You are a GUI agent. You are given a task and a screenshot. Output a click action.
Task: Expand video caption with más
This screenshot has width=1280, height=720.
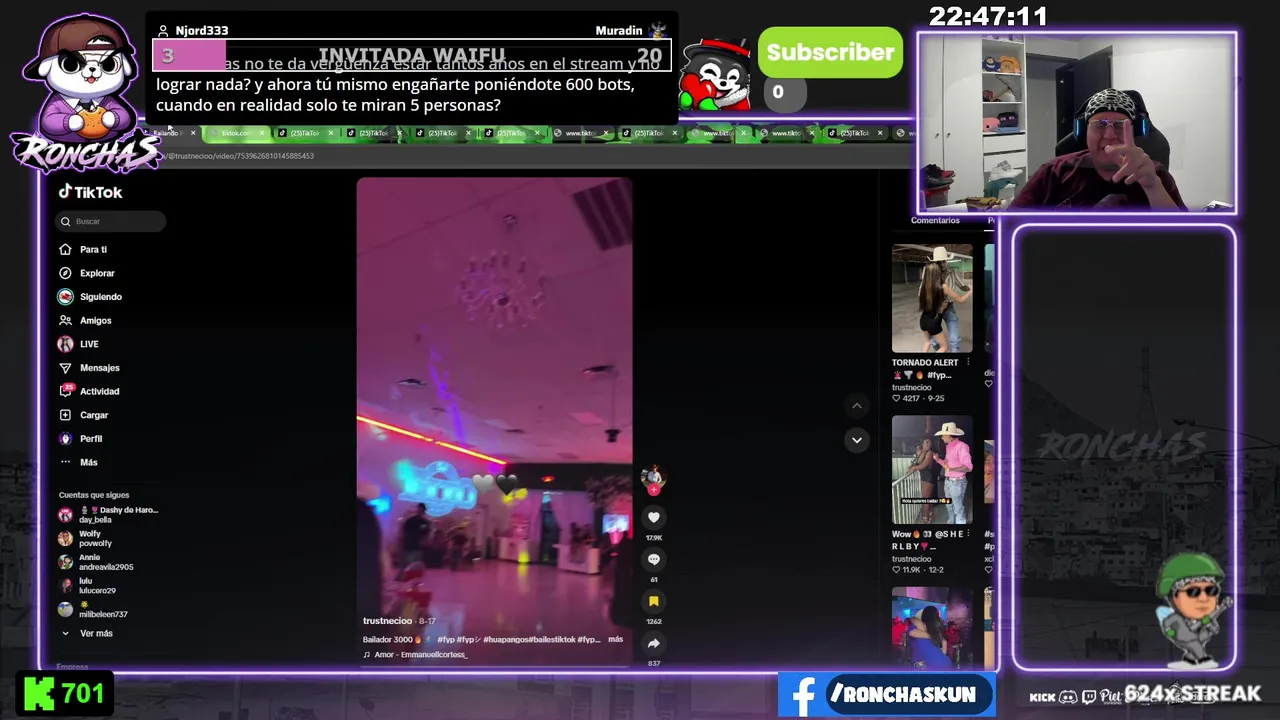tap(615, 639)
